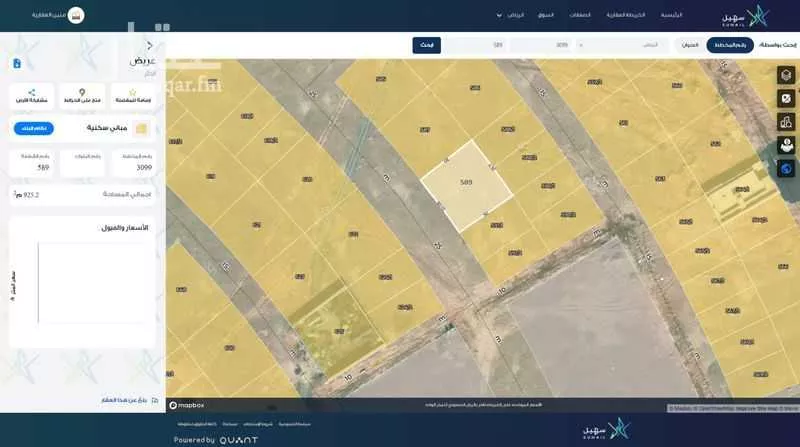The height and width of the screenshot is (447, 800).
Task: Open parcel in maps pin card
Action: [82, 95]
